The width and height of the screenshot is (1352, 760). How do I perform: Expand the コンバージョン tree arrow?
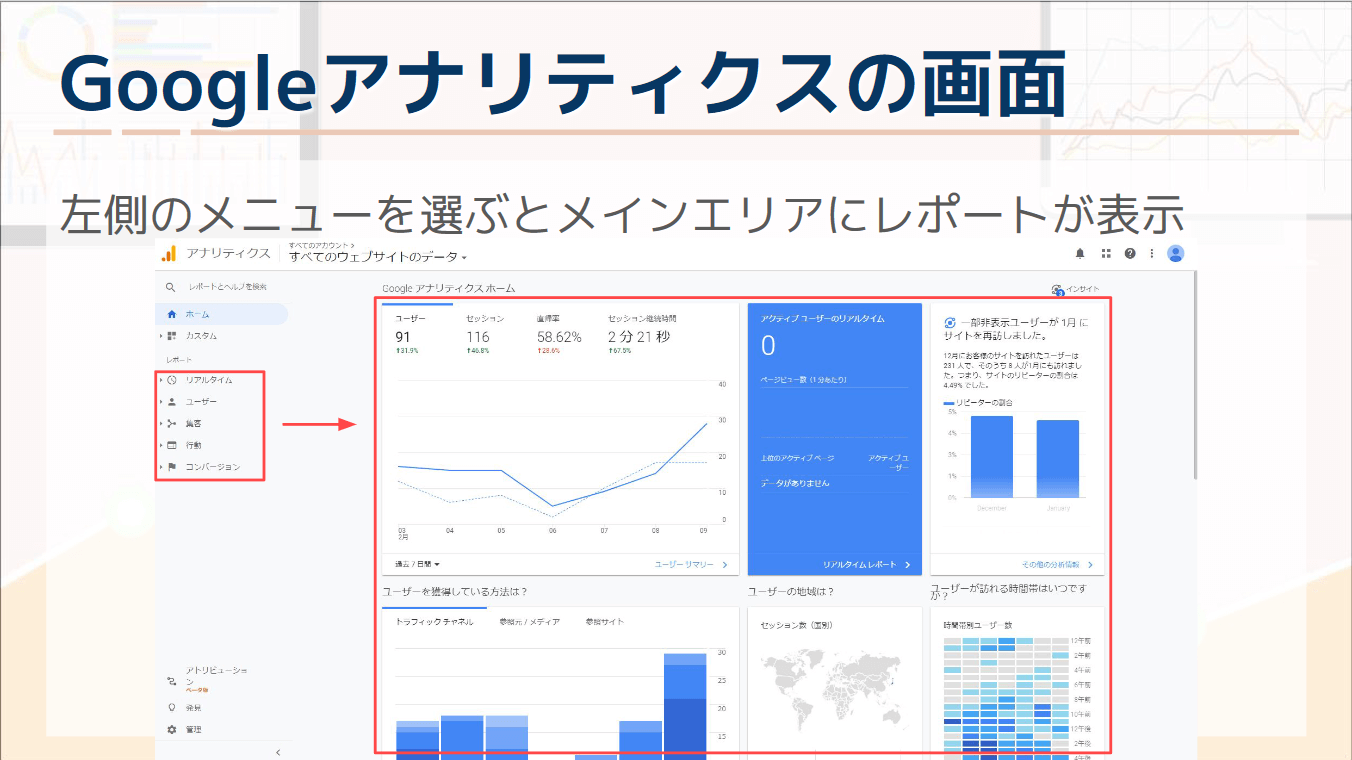[x=160, y=467]
